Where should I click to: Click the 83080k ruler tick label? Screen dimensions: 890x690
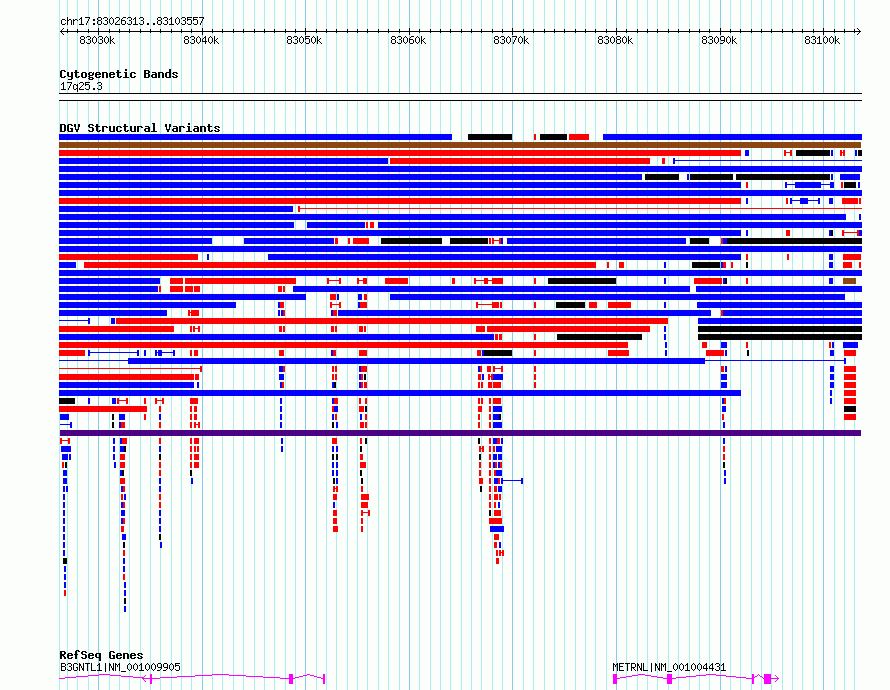point(615,40)
